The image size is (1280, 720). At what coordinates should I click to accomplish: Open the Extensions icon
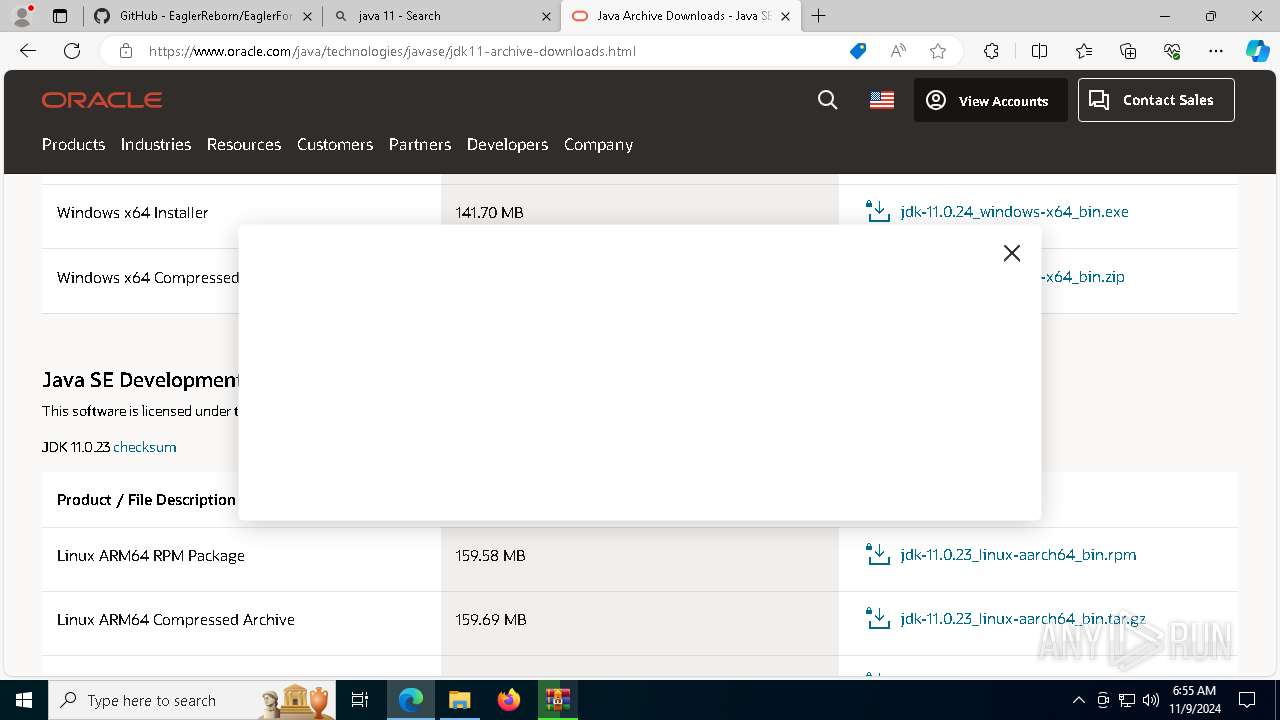991,51
